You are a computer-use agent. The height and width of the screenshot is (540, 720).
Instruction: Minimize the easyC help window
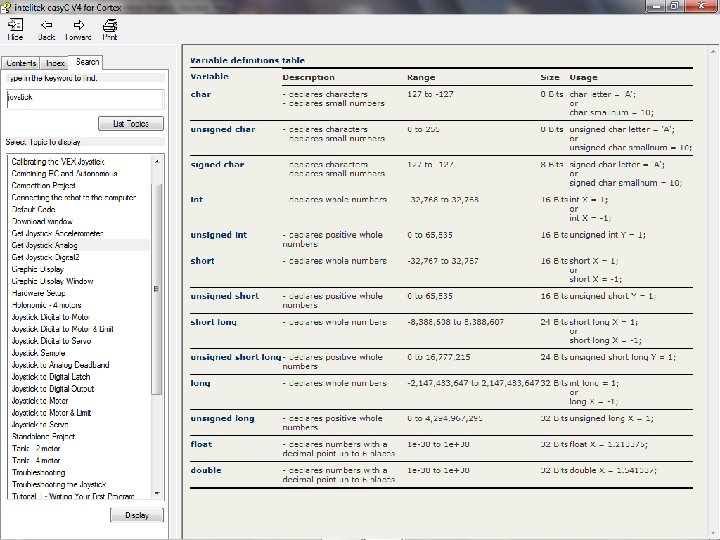coord(656,6)
